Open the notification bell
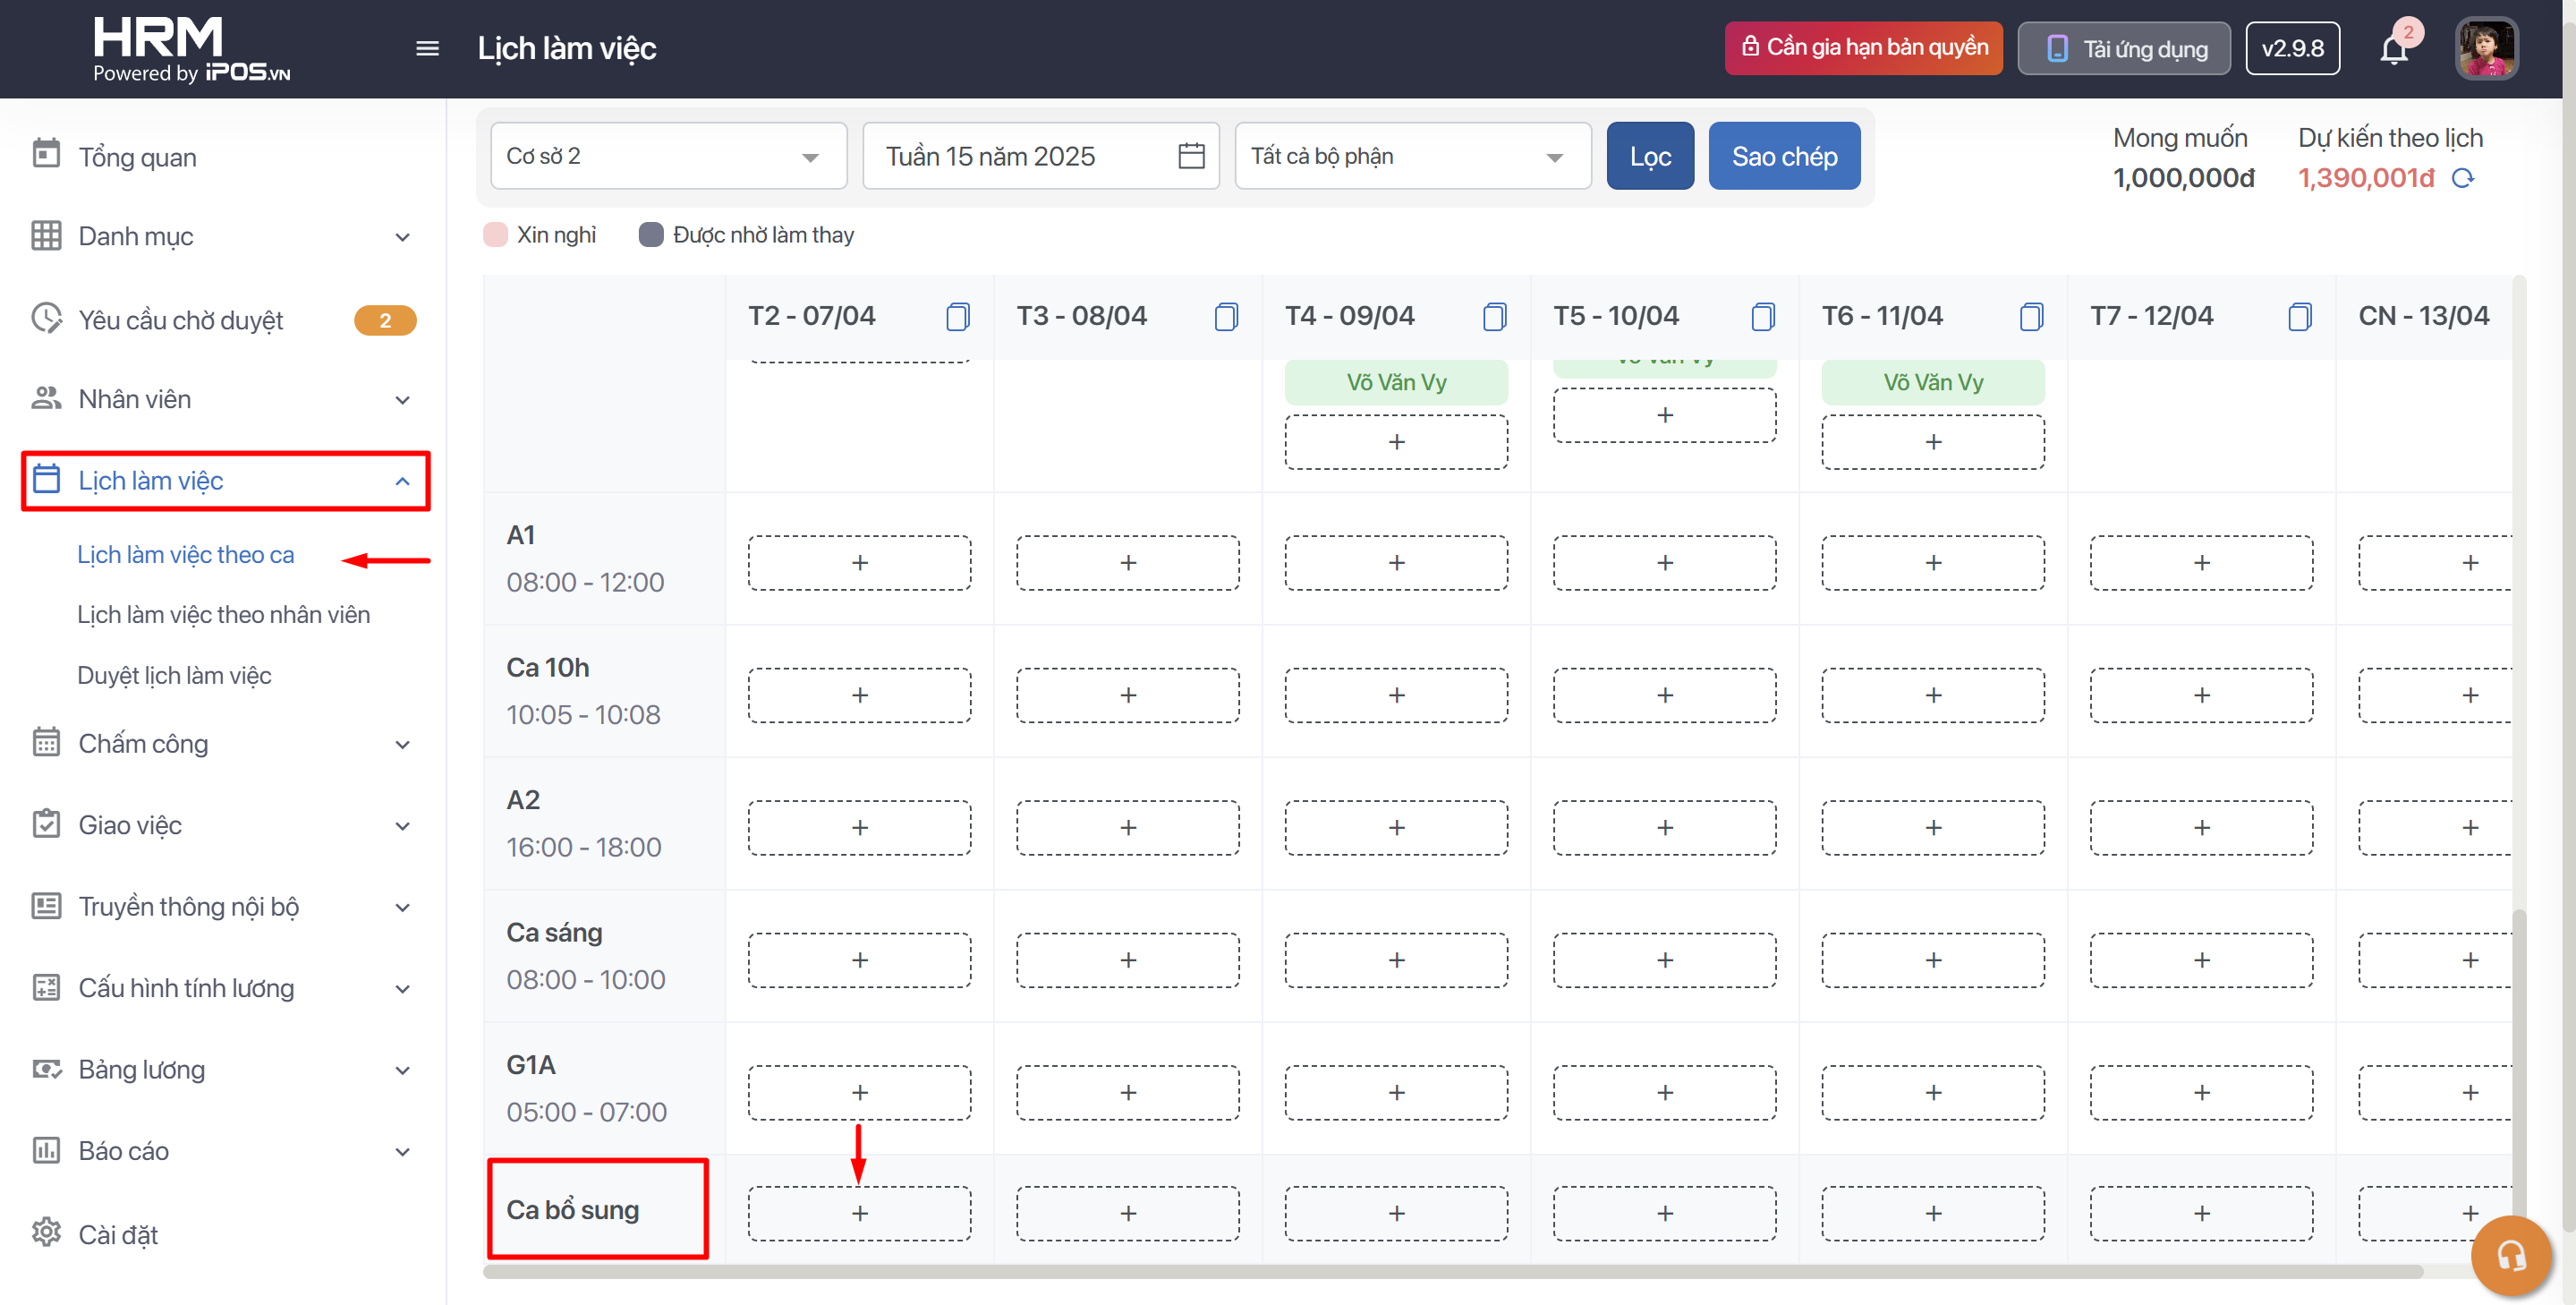 click(2393, 49)
